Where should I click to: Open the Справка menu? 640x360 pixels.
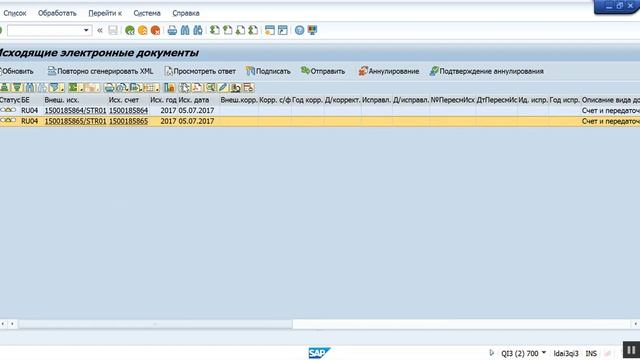[x=186, y=13]
